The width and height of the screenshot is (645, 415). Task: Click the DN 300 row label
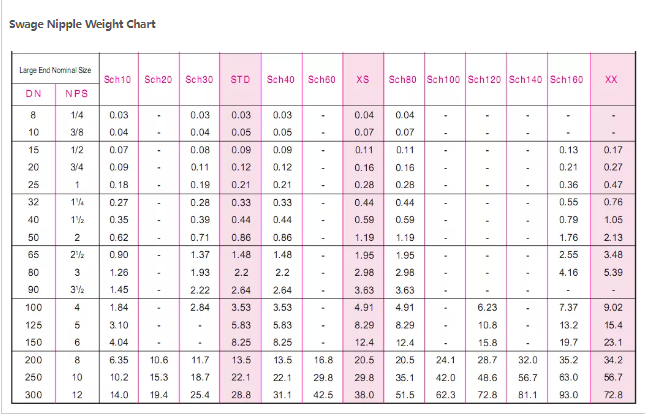click(33, 395)
